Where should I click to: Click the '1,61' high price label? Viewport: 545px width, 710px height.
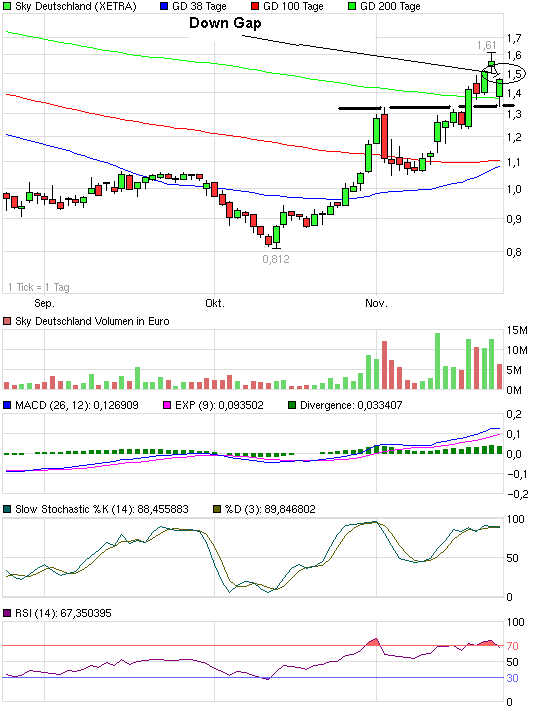pyautogui.click(x=487, y=45)
